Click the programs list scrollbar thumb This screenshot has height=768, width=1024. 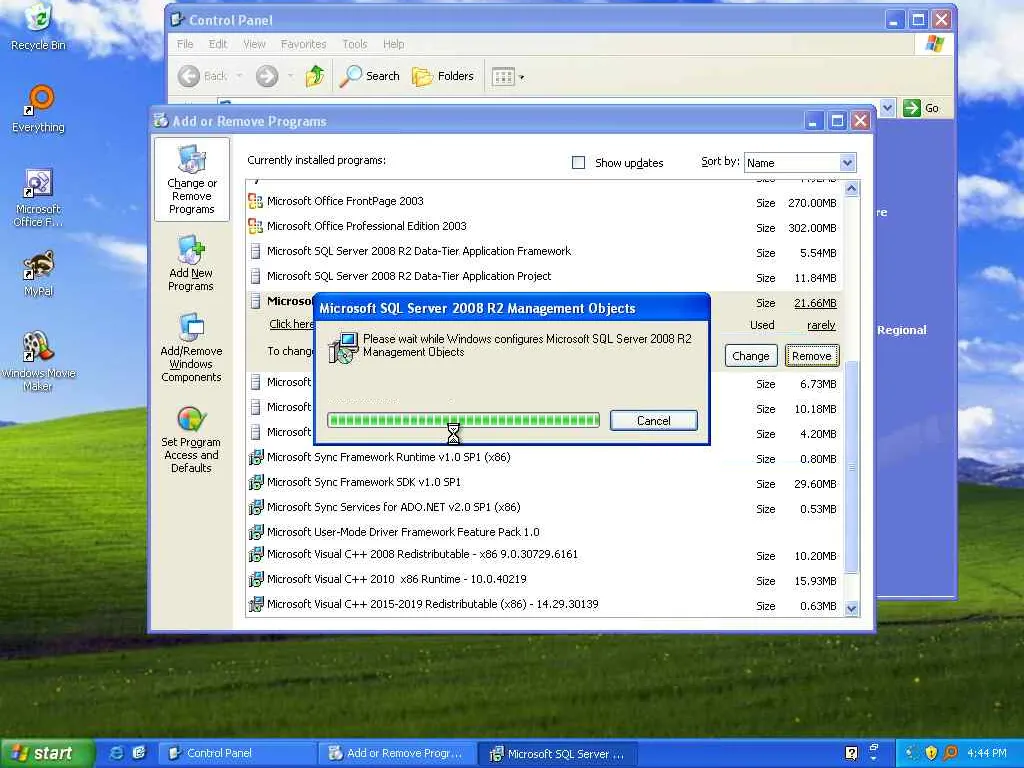[852, 467]
